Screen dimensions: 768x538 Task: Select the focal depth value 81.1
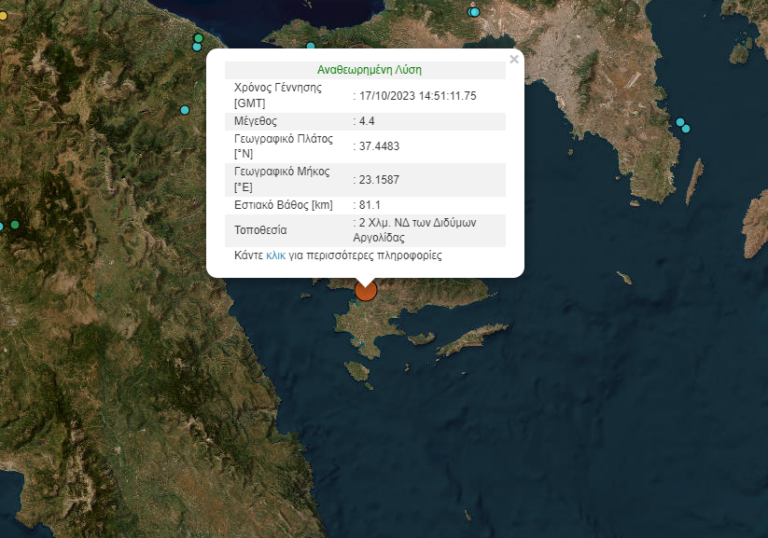(x=369, y=205)
